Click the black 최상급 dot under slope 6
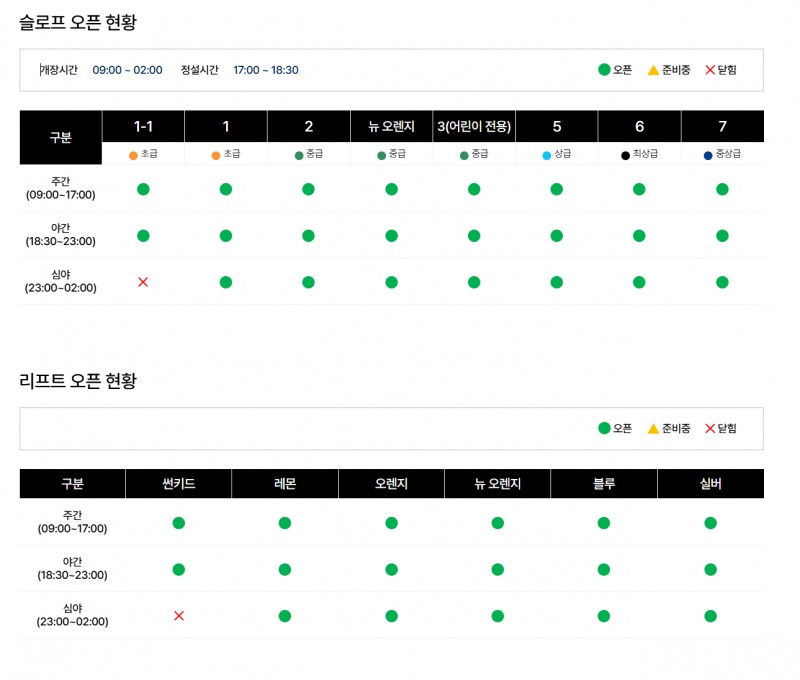This screenshot has width=800, height=680. click(x=625, y=155)
